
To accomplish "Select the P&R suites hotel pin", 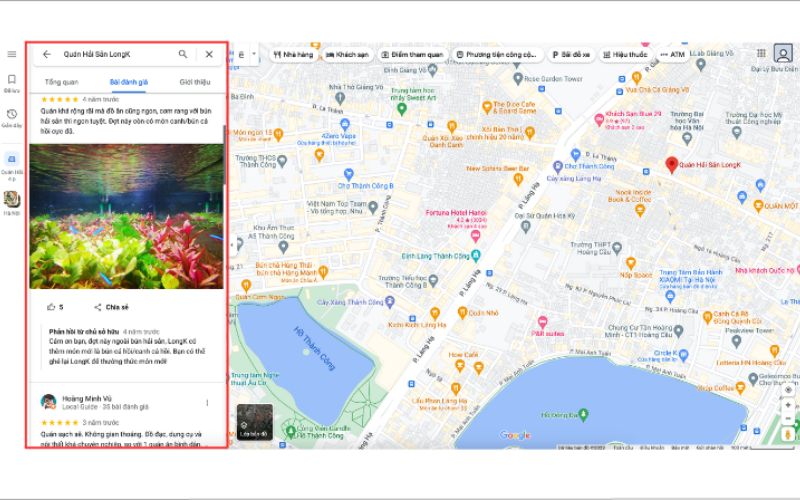I will 543,322.
